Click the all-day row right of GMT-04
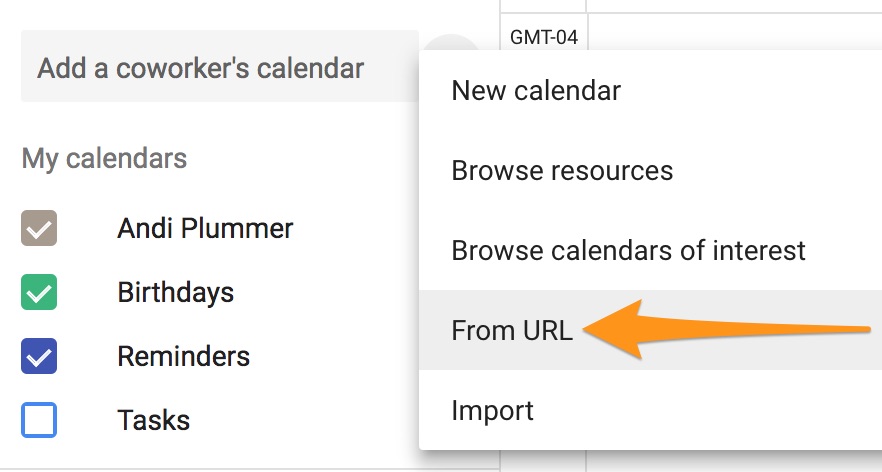The image size is (882, 472). (730, 32)
